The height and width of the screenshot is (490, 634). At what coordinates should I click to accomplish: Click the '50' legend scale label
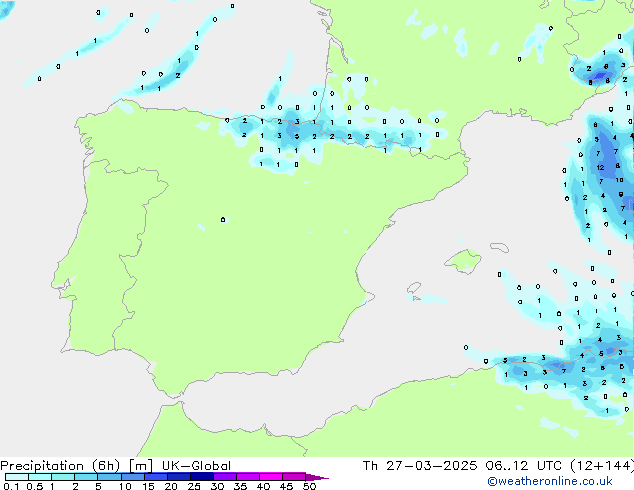(x=309, y=486)
